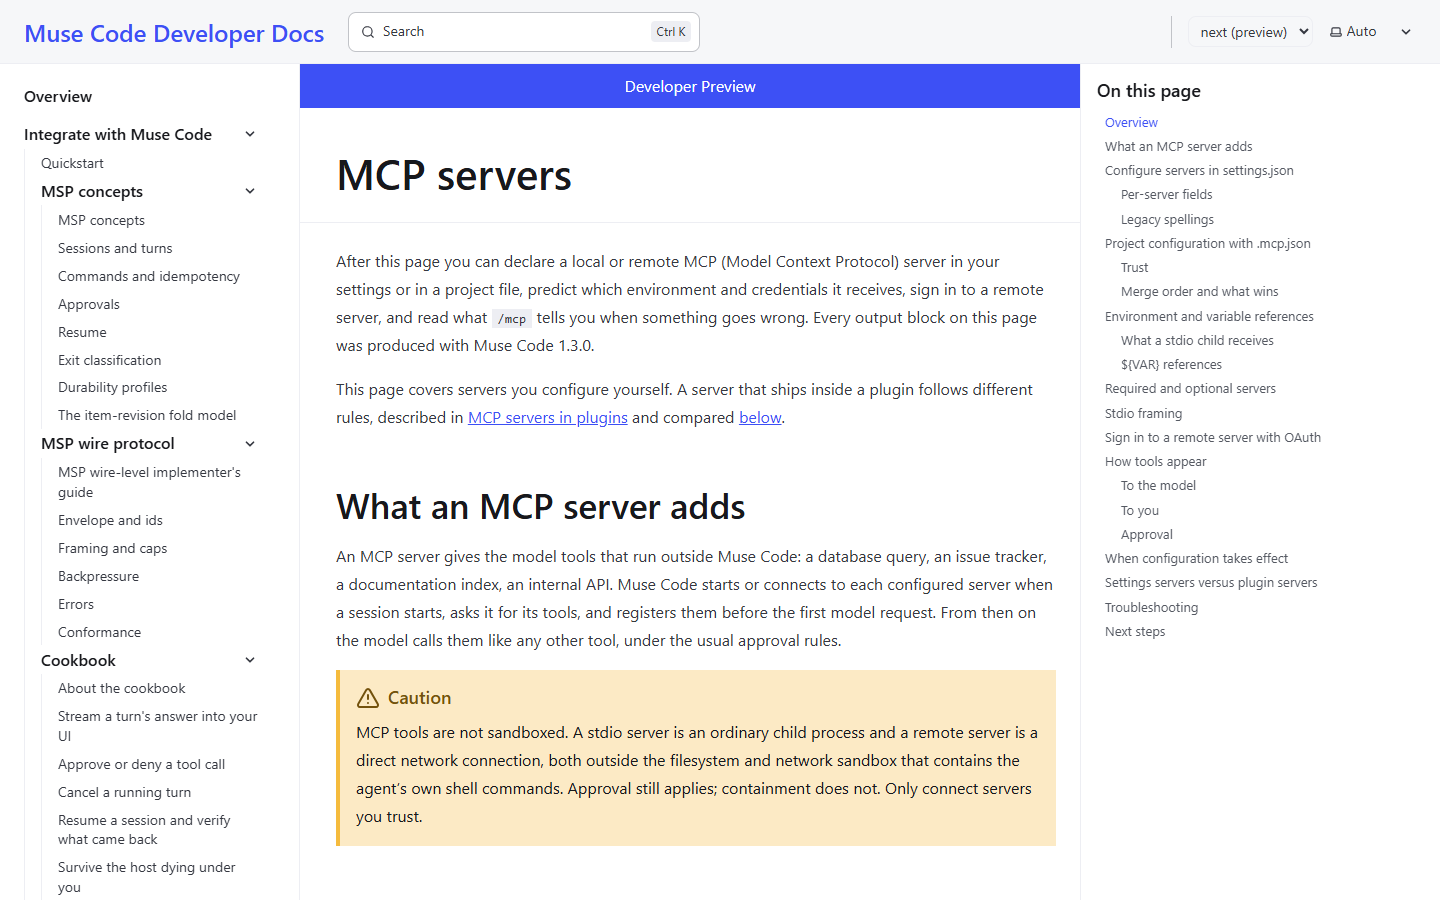
Task: Jump to 'Per-server fields' section
Action: pyautogui.click(x=1167, y=194)
